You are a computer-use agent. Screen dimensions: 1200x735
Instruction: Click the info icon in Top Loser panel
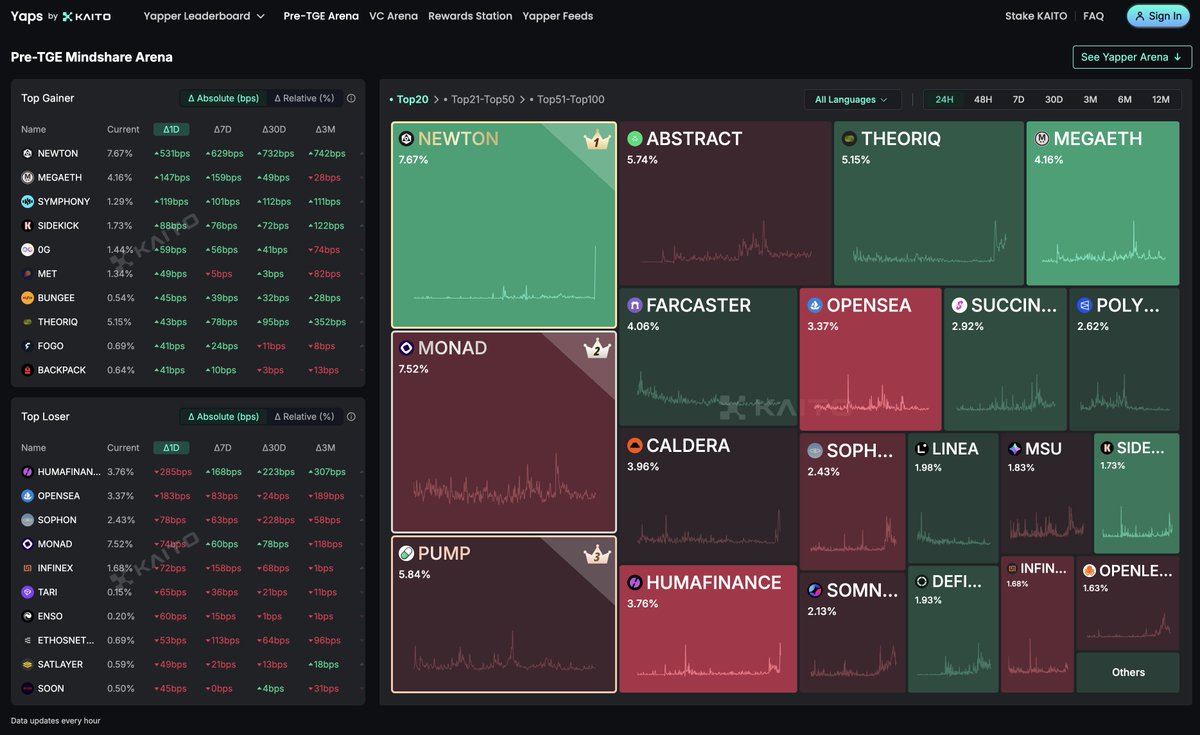pos(351,417)
